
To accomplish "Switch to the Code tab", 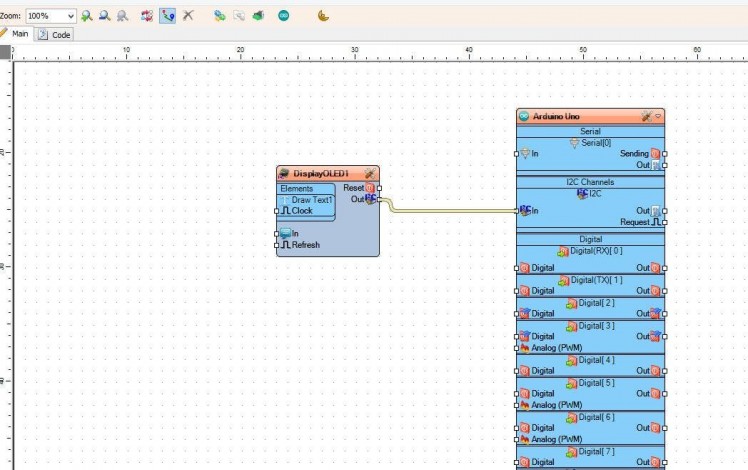I will [55, 34].
